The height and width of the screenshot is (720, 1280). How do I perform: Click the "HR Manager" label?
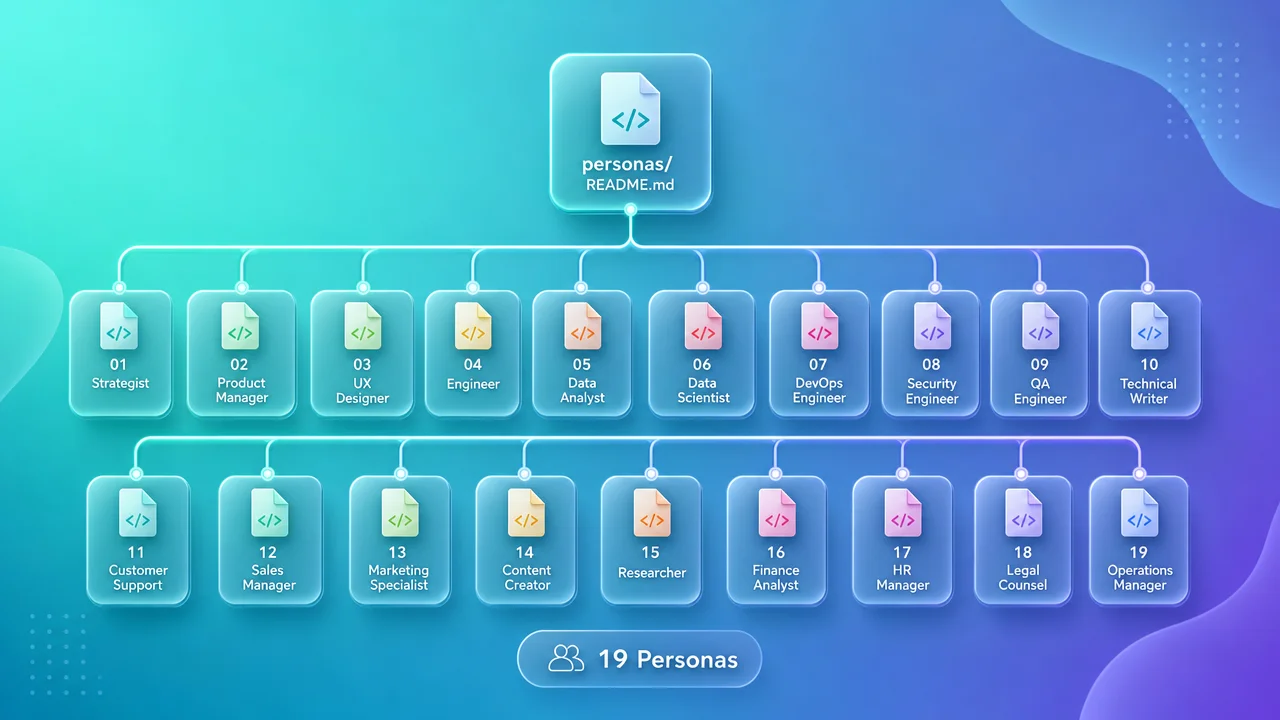902,577
